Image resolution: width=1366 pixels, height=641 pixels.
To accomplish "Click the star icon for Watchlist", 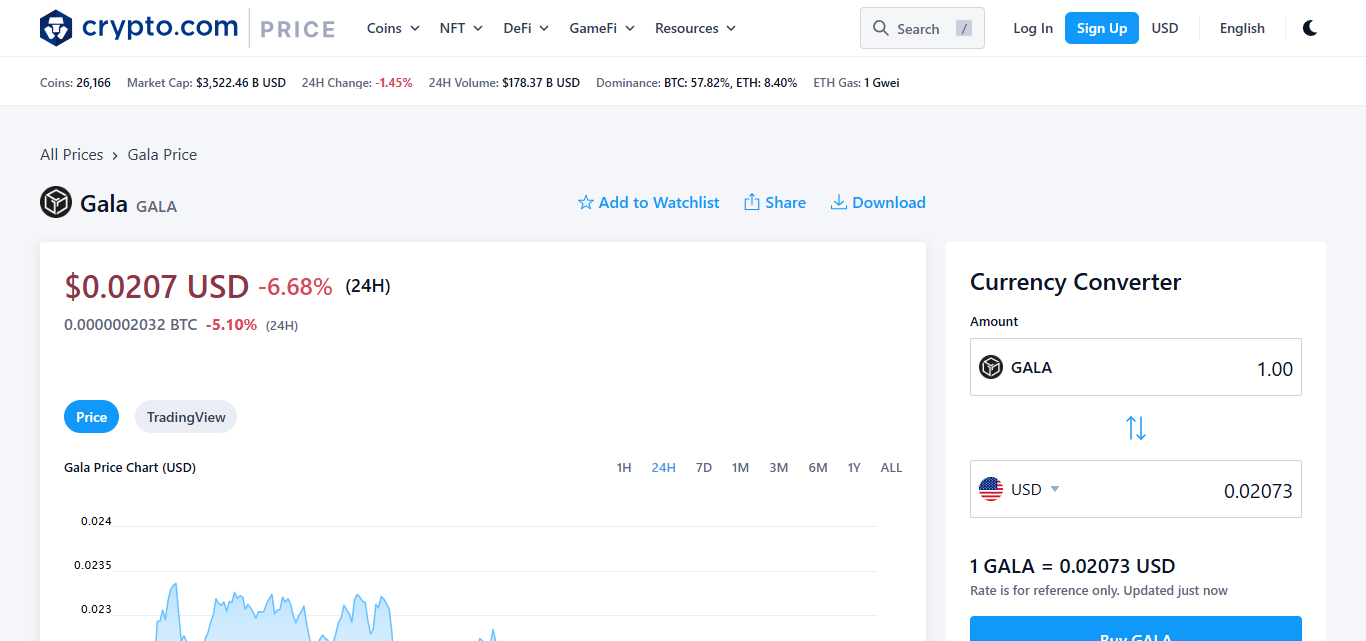I will [586, 203].
